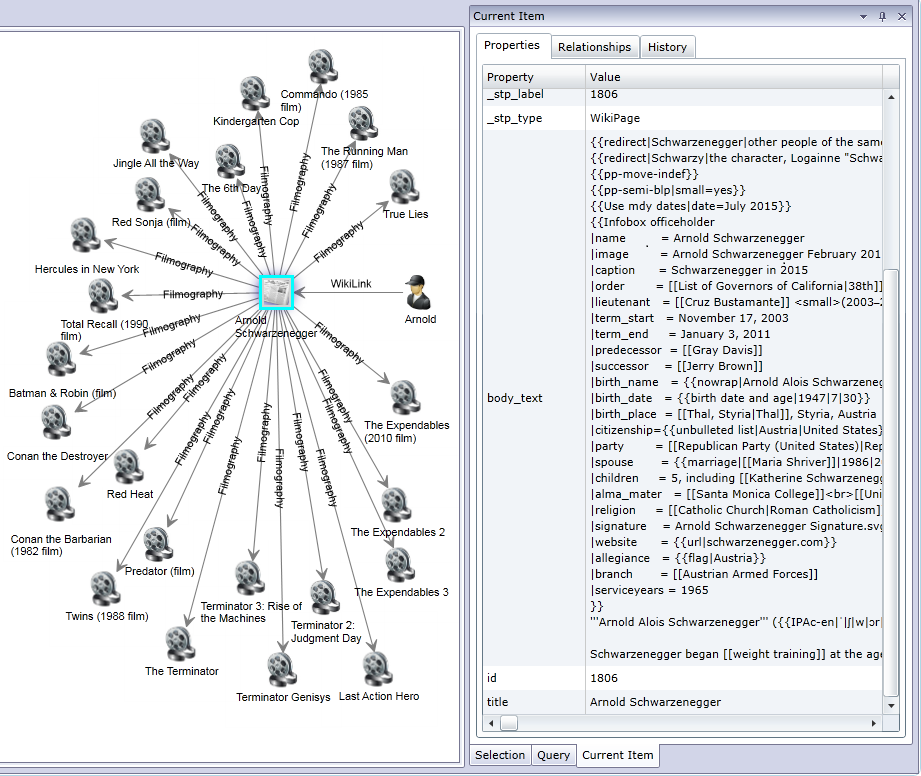Click the central Arnold Schwarzenegger WikiPage node
Screen dimensions: 921x776
[277, 293]
